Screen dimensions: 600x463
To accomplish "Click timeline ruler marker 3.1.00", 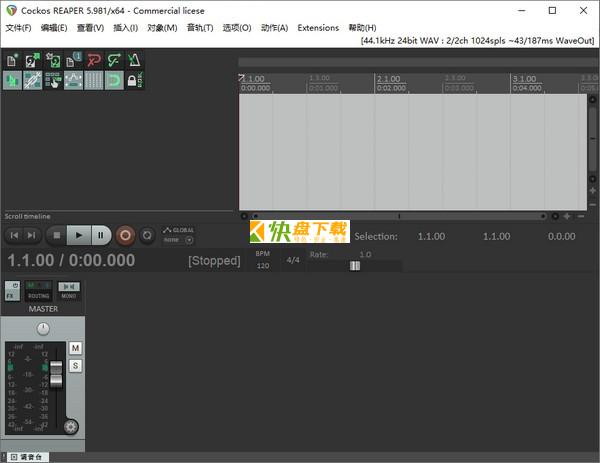I will pyautogui.click(x=524, y=79).
